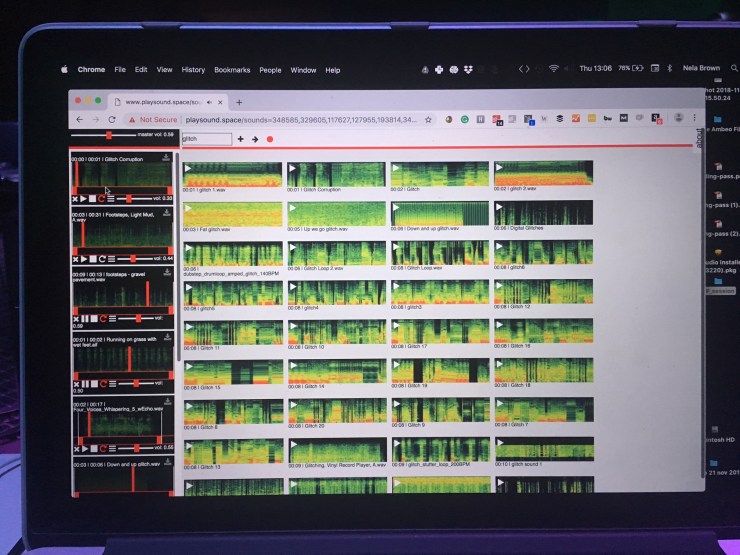The image size is (740, 555).
Task: Open the History menu in the menu bar
Action: point(193,70)
